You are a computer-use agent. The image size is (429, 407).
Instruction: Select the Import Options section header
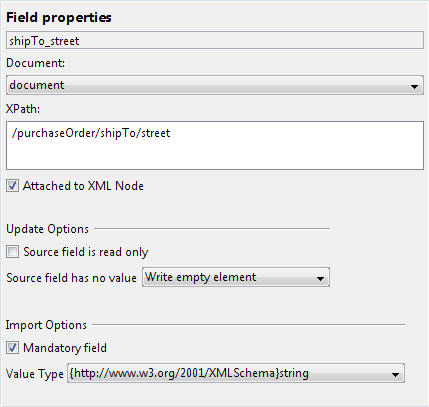coord(46,325)
